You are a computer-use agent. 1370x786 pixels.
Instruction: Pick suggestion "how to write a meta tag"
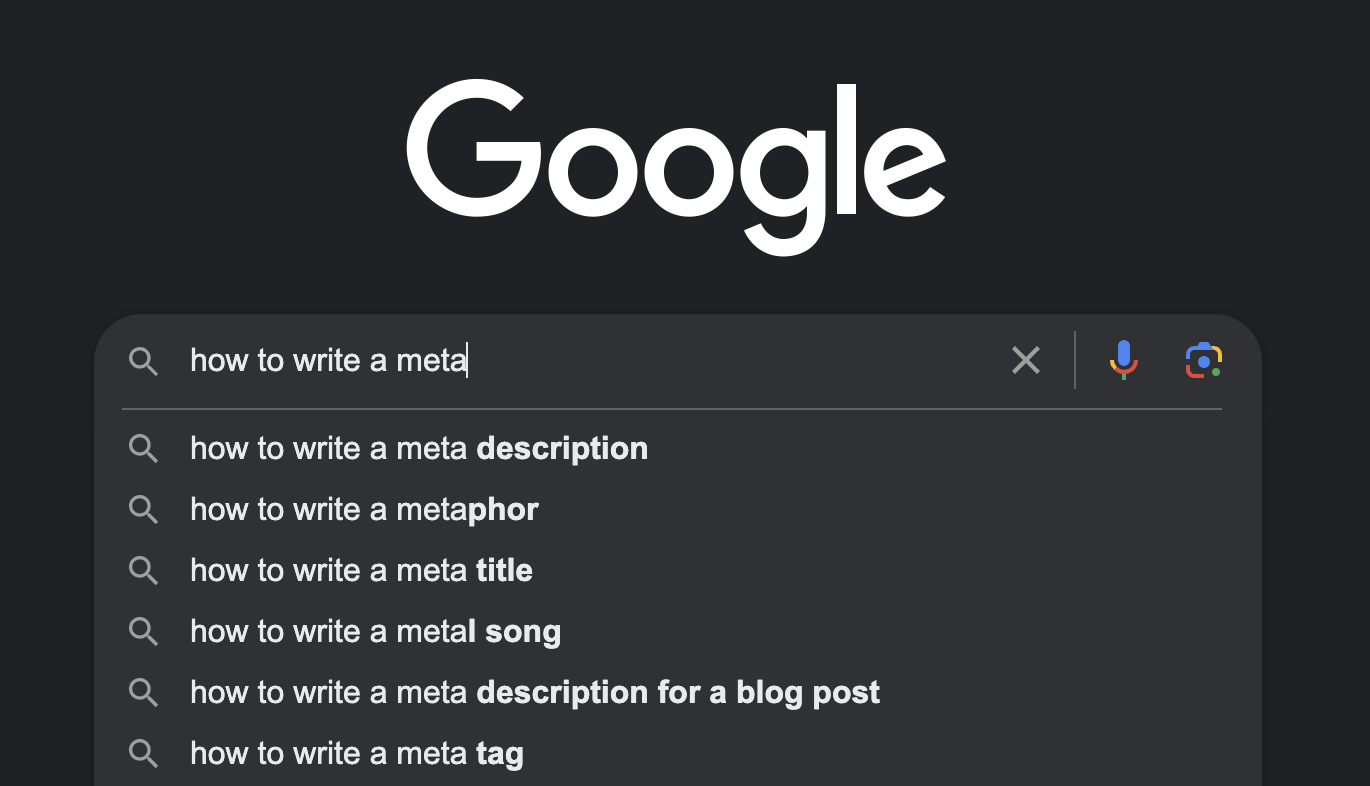coord(678,754)
